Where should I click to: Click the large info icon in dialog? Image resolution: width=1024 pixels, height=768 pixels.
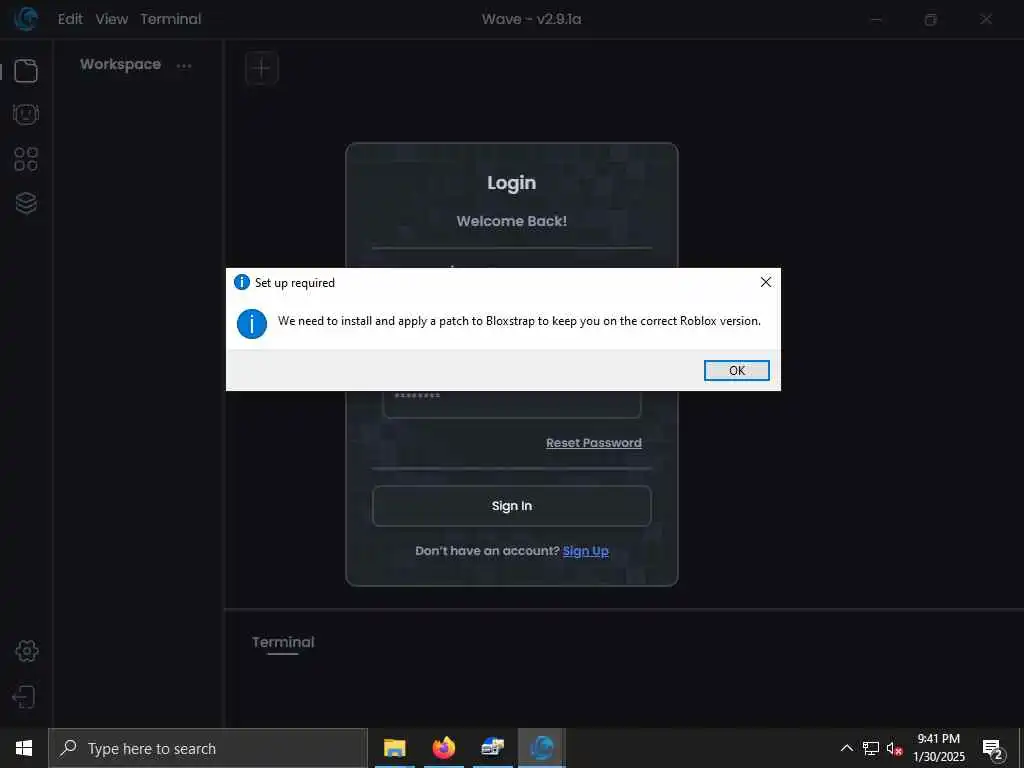tap(252, 324)
